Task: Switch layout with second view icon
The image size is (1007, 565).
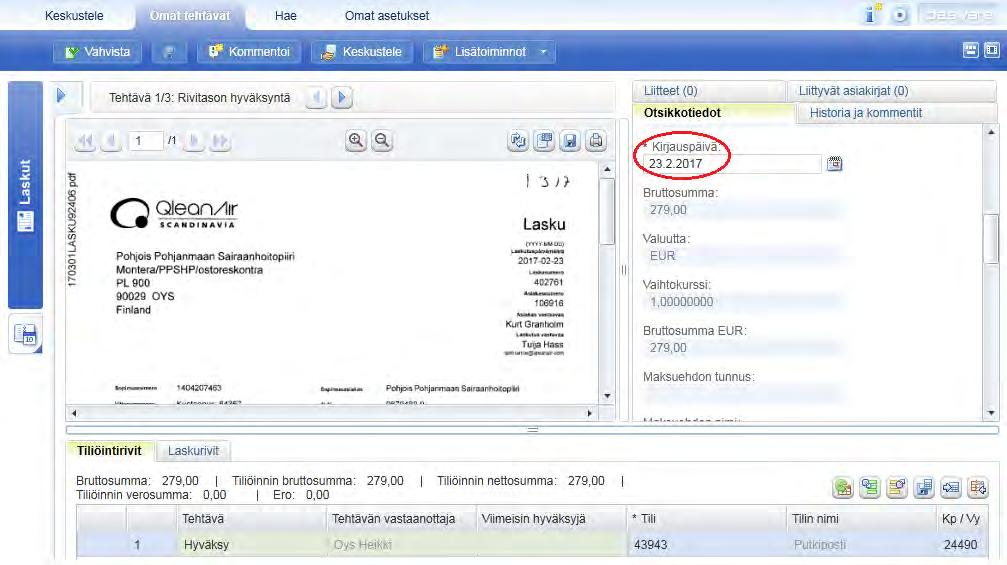Action: 992,50
